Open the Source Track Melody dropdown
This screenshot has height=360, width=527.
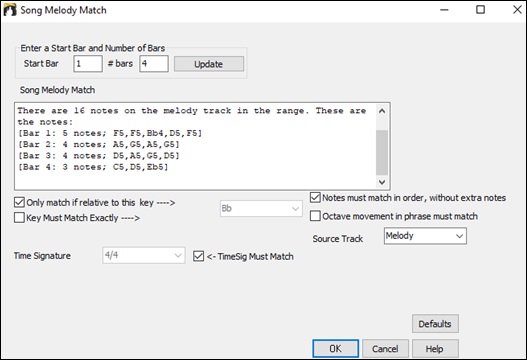425,236
